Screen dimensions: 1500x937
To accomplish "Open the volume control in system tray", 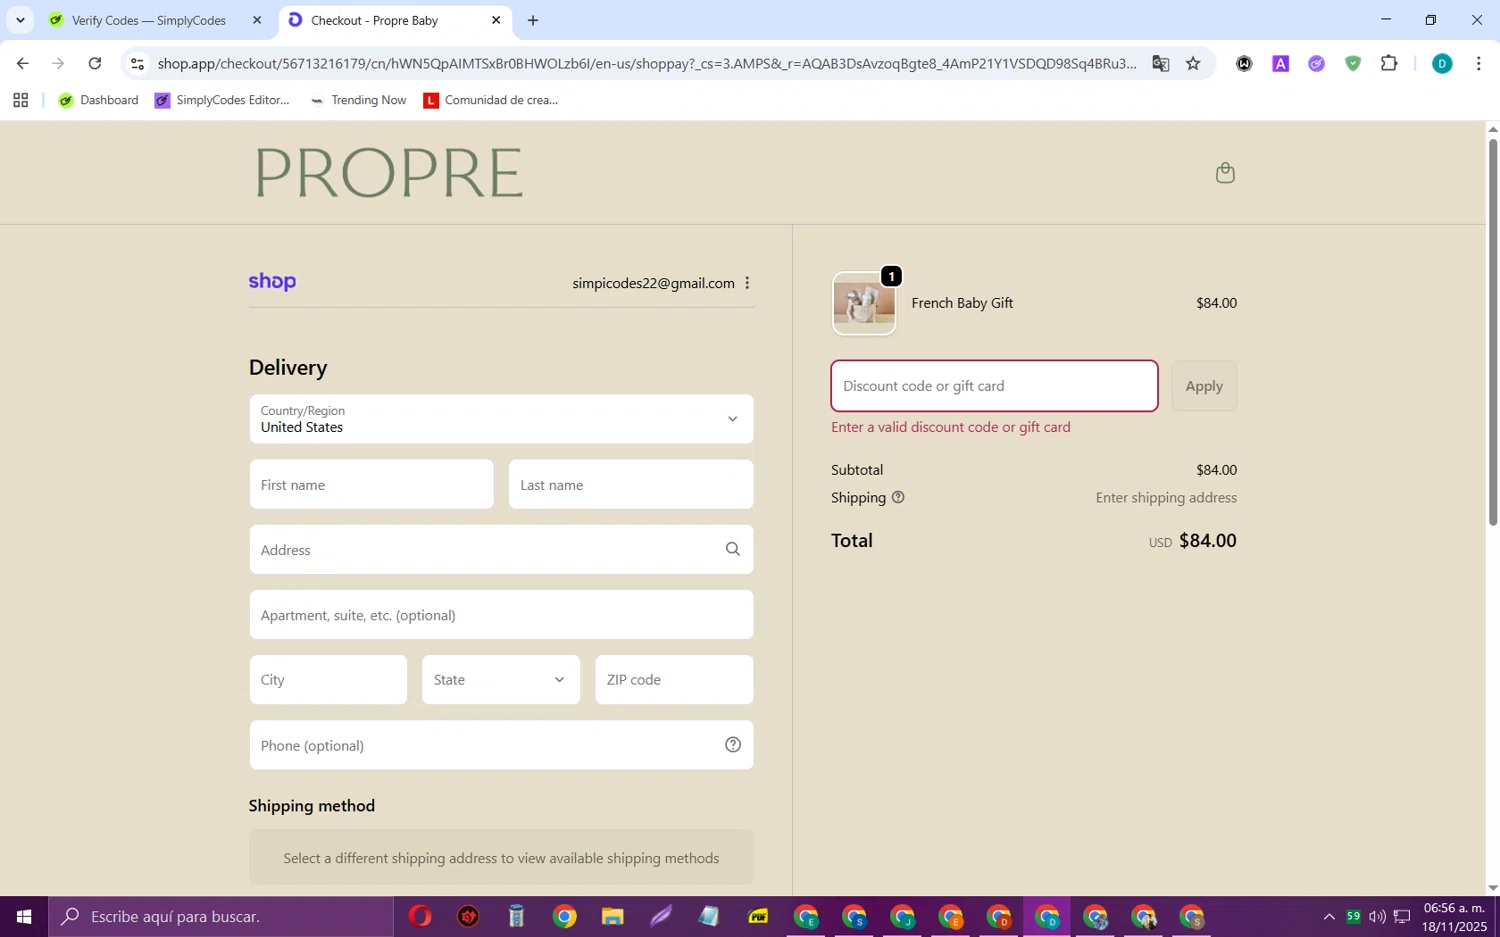I will (1377, 916).
